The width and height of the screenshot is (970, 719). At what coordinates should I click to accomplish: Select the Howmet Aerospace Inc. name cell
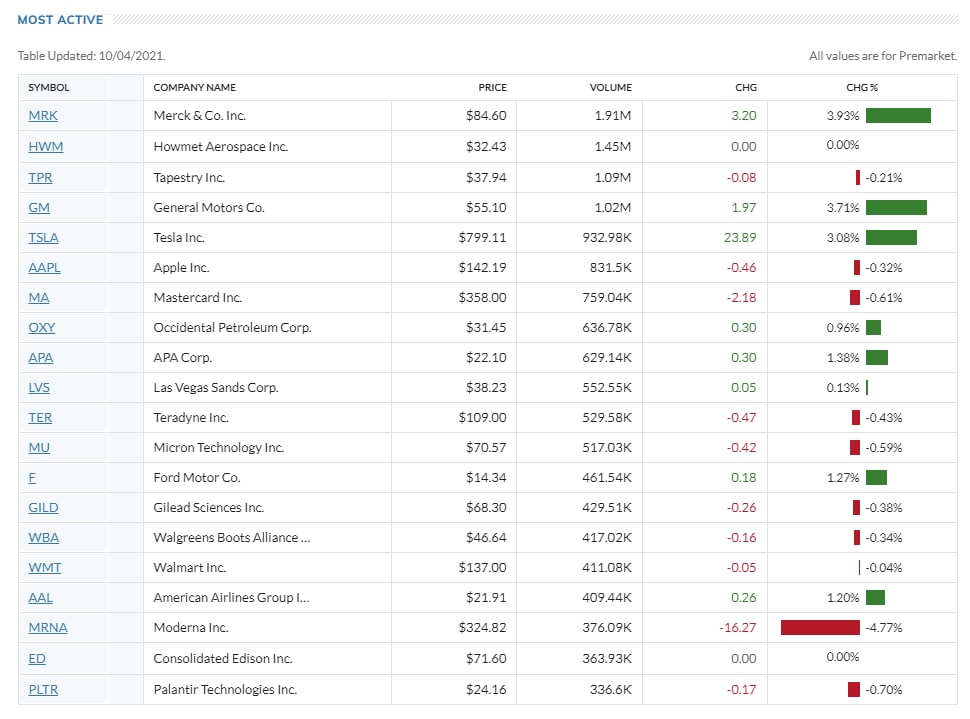tap(221, 147)
